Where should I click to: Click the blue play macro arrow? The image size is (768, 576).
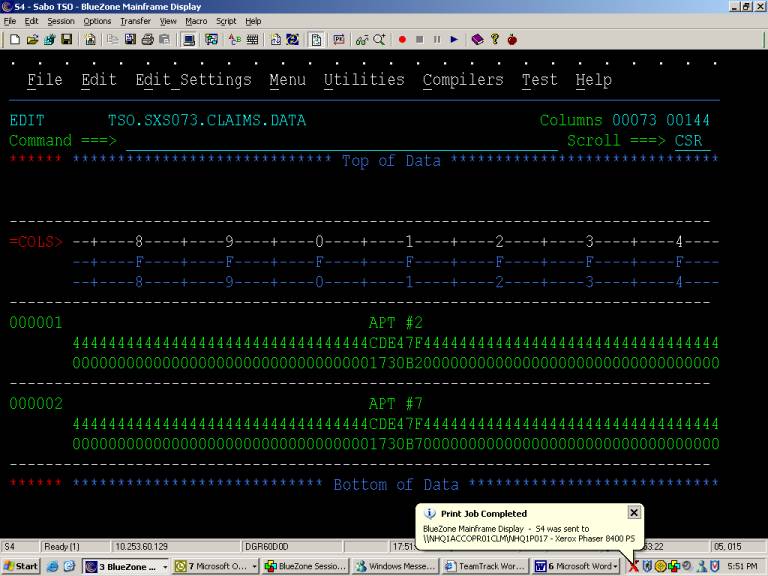tap(454, 40)
